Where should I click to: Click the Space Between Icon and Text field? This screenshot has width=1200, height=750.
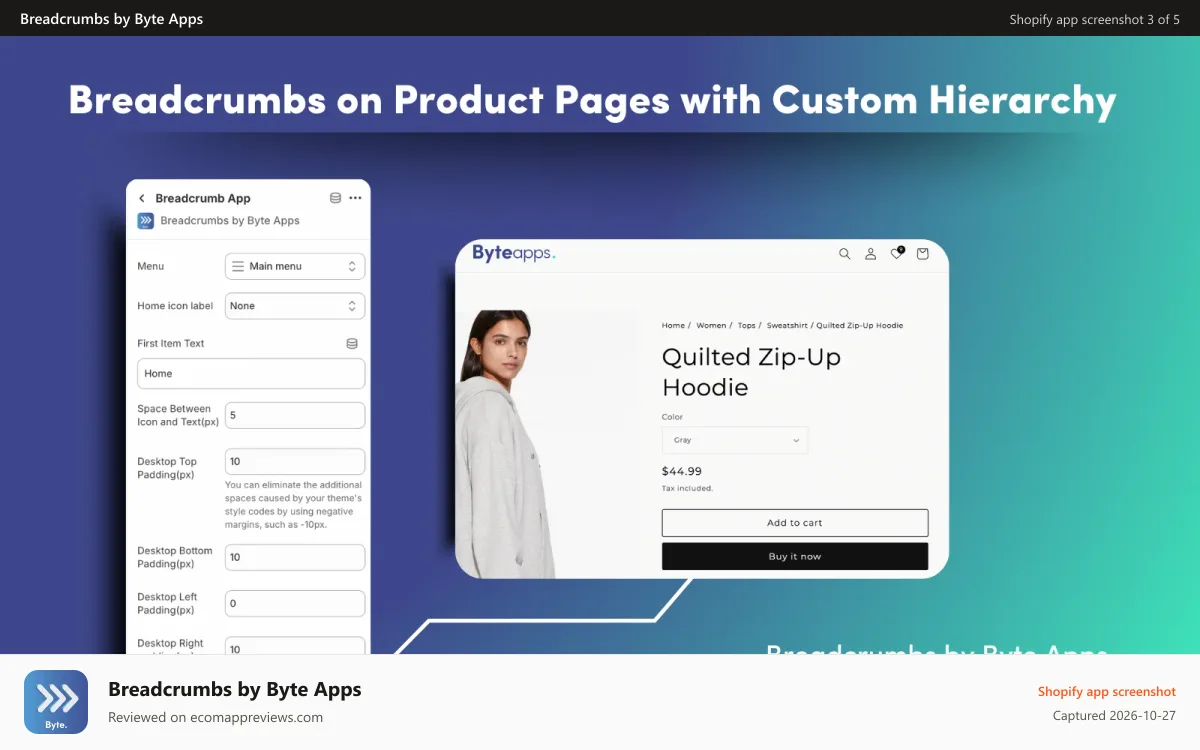(295, 415)
